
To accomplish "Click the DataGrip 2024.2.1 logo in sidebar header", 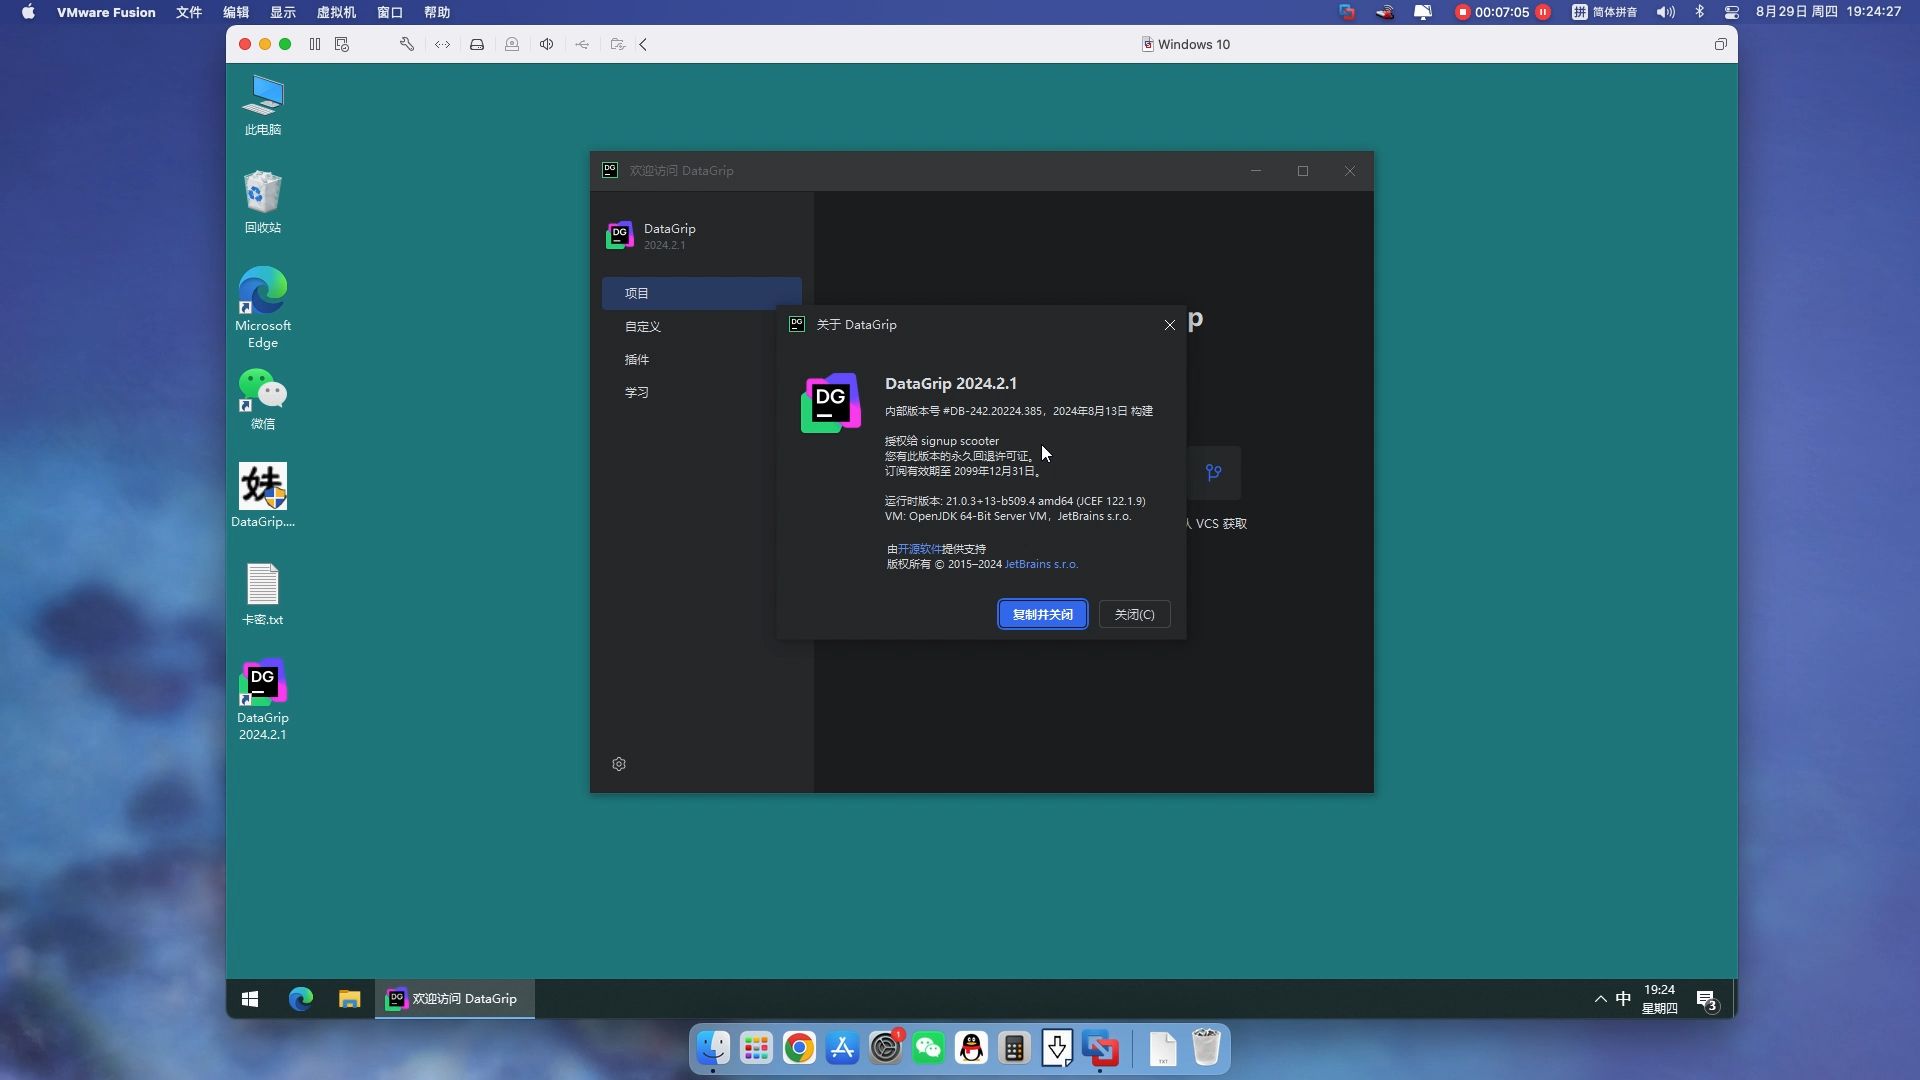I will click(x=620, y=235).
